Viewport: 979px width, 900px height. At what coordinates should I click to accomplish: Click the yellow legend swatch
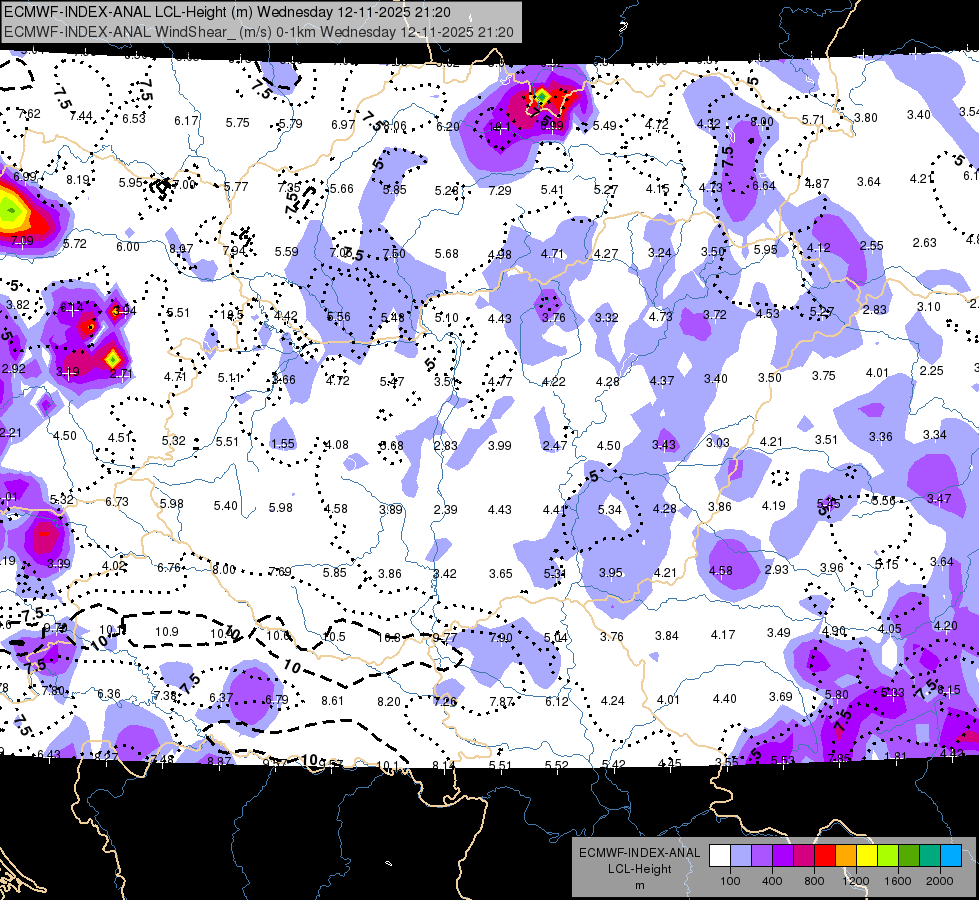coord(867,856)
